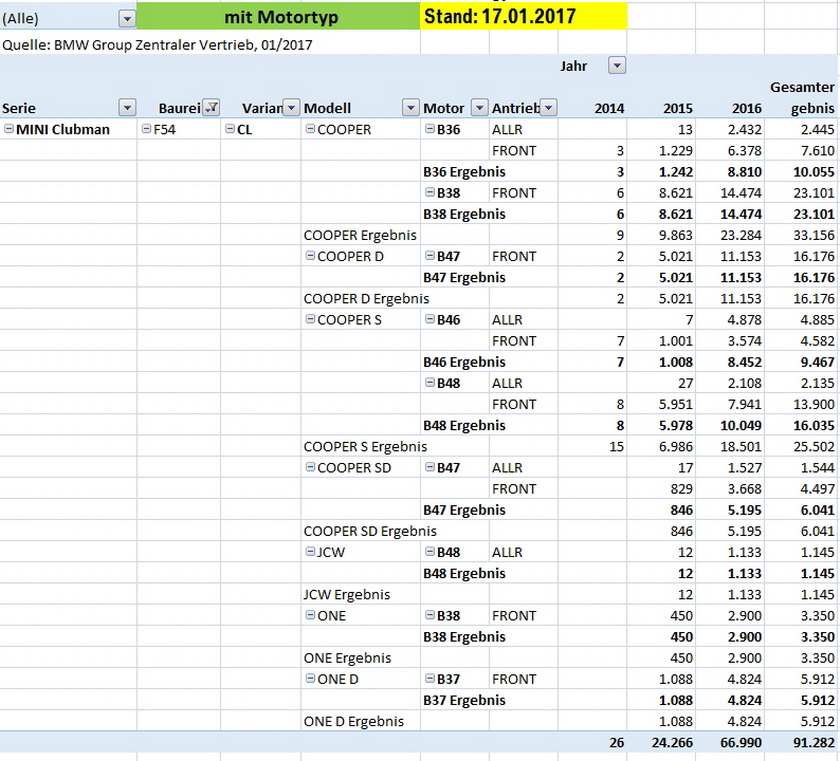
Task: Select the Jahr field label
Action: [574, 66]
